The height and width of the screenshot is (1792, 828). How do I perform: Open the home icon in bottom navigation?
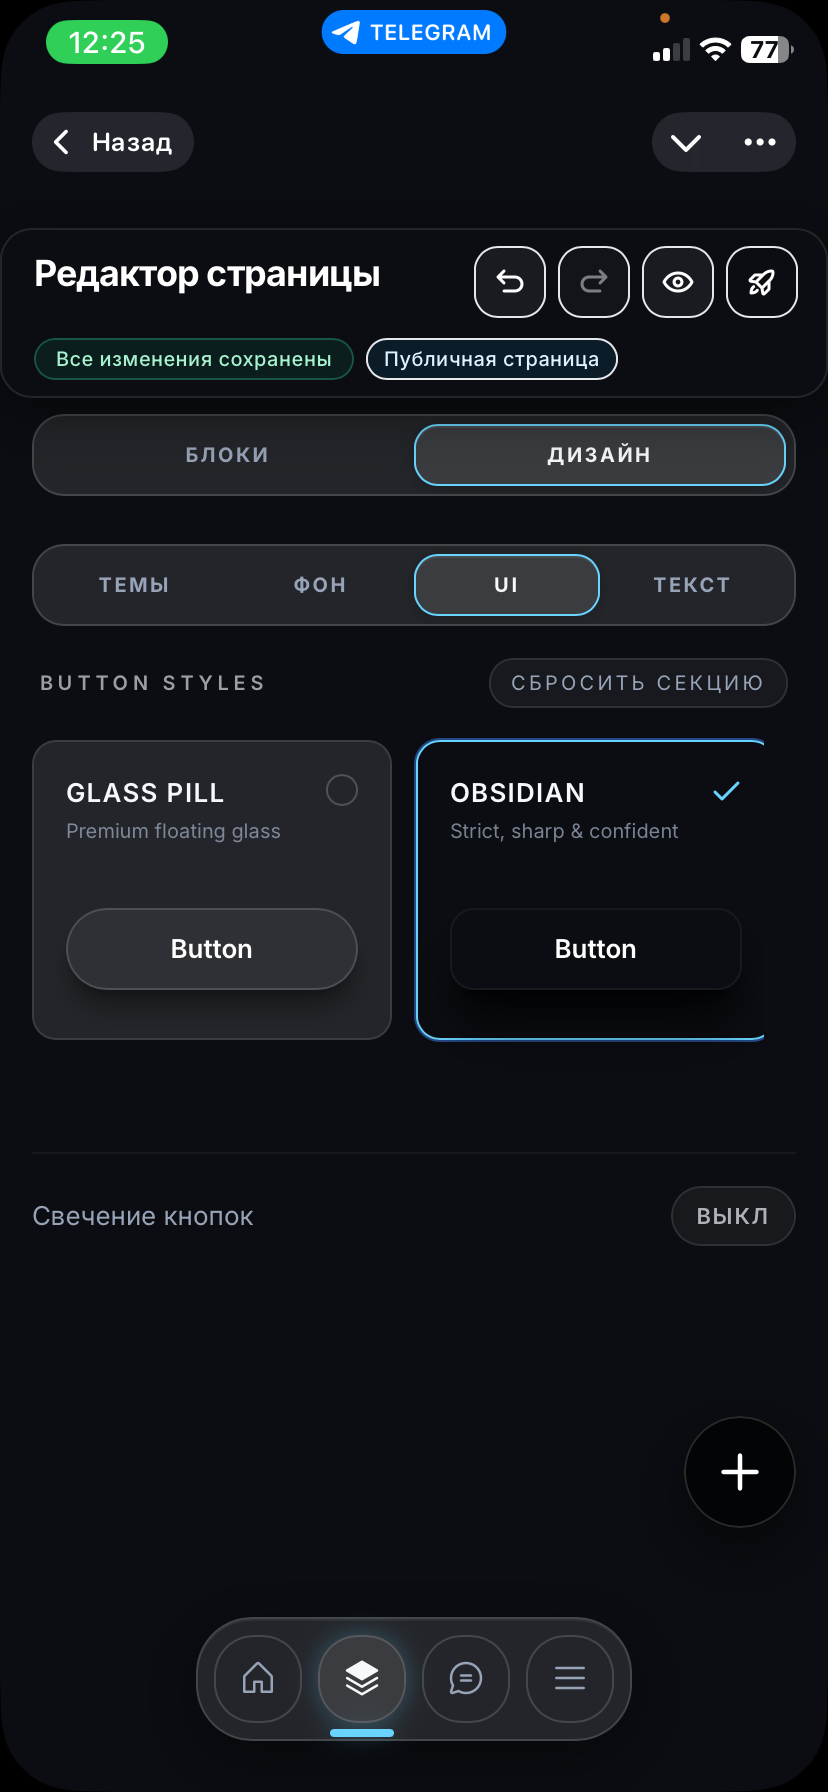click(x=258, y=1679)
